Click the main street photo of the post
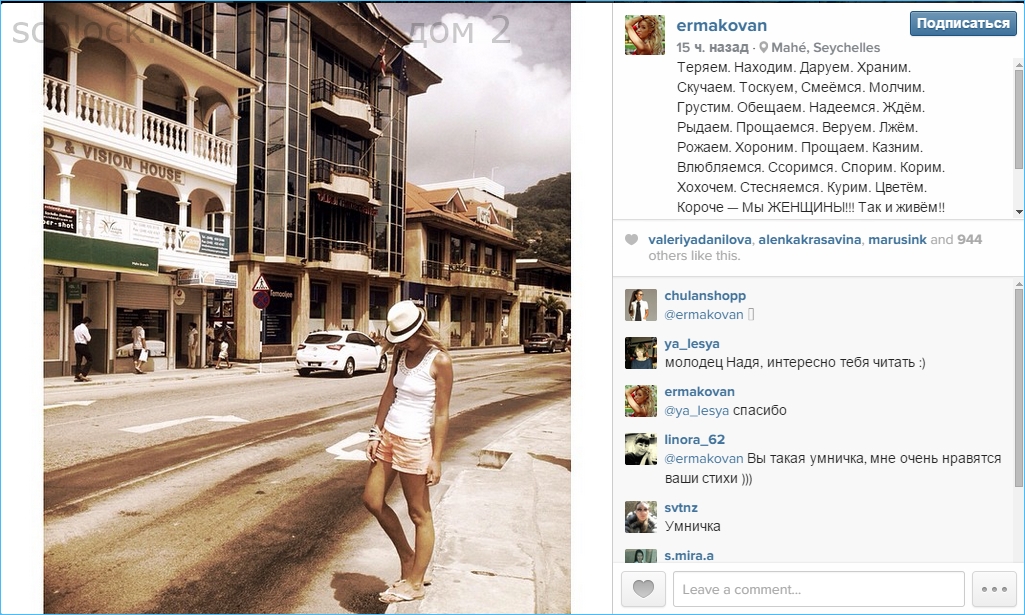Screen dimensions: 1025x615 (x=307, y=308)
